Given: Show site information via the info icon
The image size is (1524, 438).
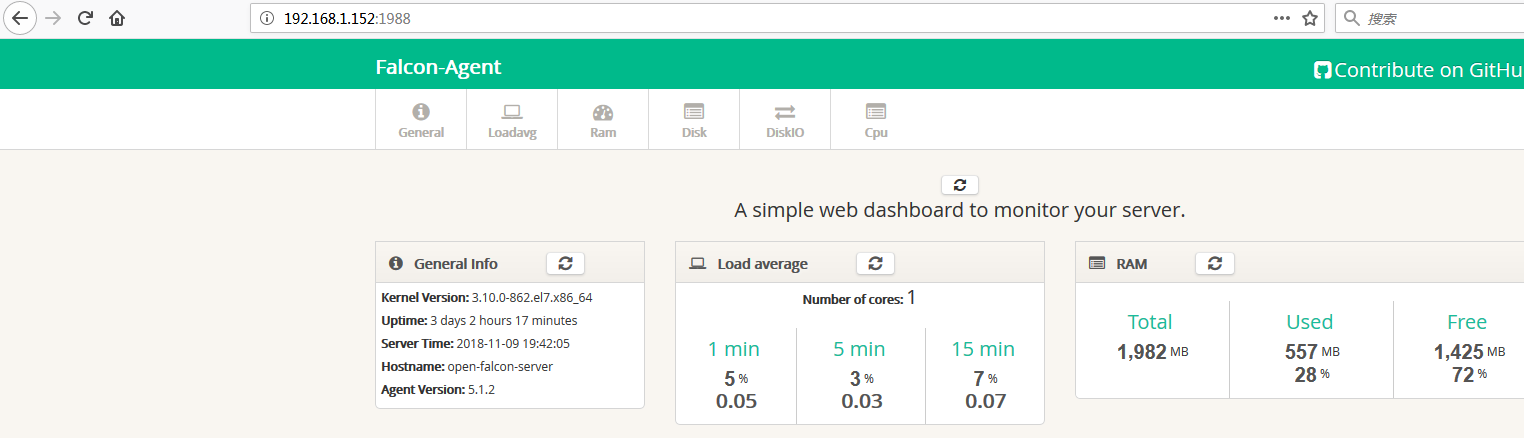Looking at the screenshot, I should point(266,18).
